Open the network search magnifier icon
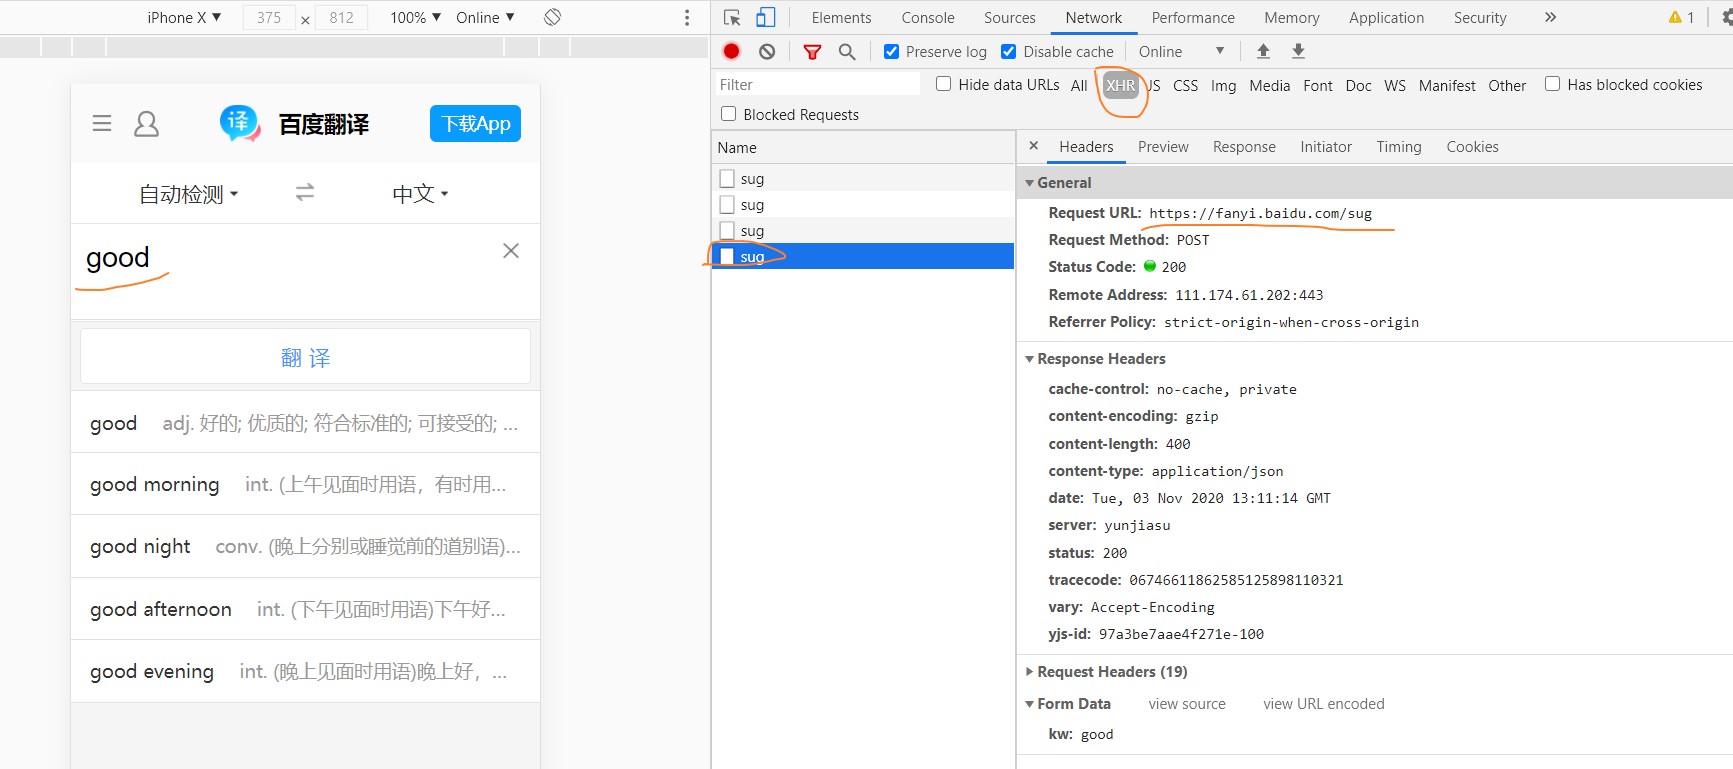Image resolution: width=1733 pixels, height=769 pixels. 847,52
